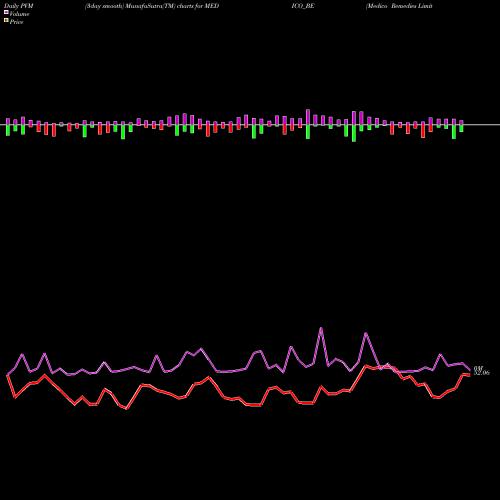
Task: Select the 'Volume' legend label
Action: pos(19,14)
